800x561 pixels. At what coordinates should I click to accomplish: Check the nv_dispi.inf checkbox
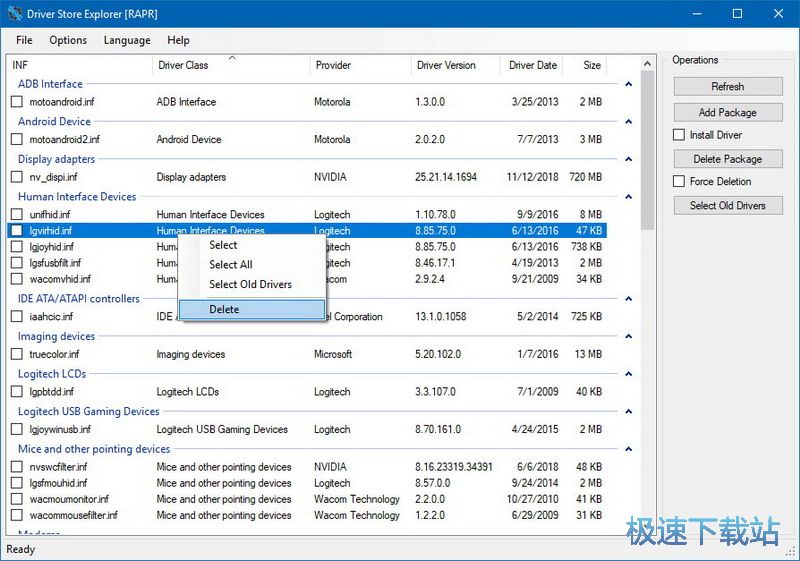[17, 177]
